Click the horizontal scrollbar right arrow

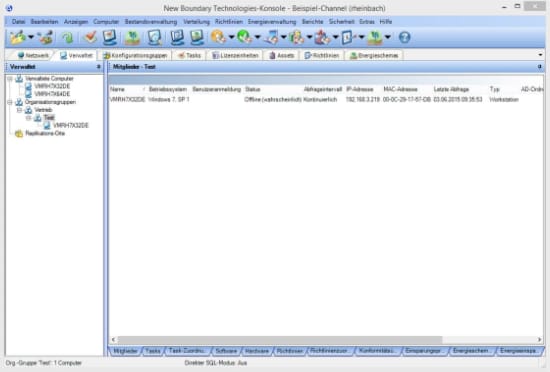click(539, 339)
